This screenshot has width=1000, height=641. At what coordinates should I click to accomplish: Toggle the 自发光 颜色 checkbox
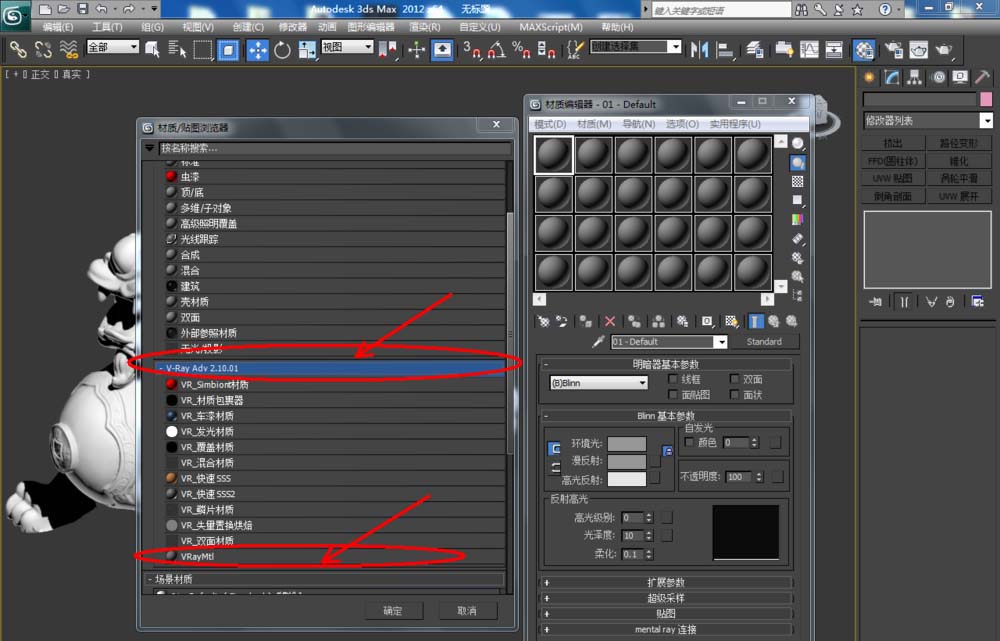(x=689, y=442)
